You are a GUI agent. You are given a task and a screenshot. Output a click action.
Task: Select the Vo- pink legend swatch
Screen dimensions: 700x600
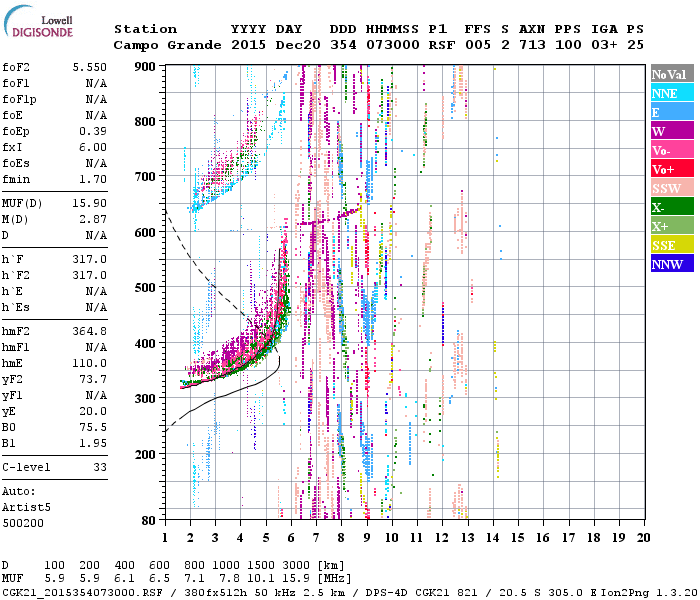coord(672,150)
